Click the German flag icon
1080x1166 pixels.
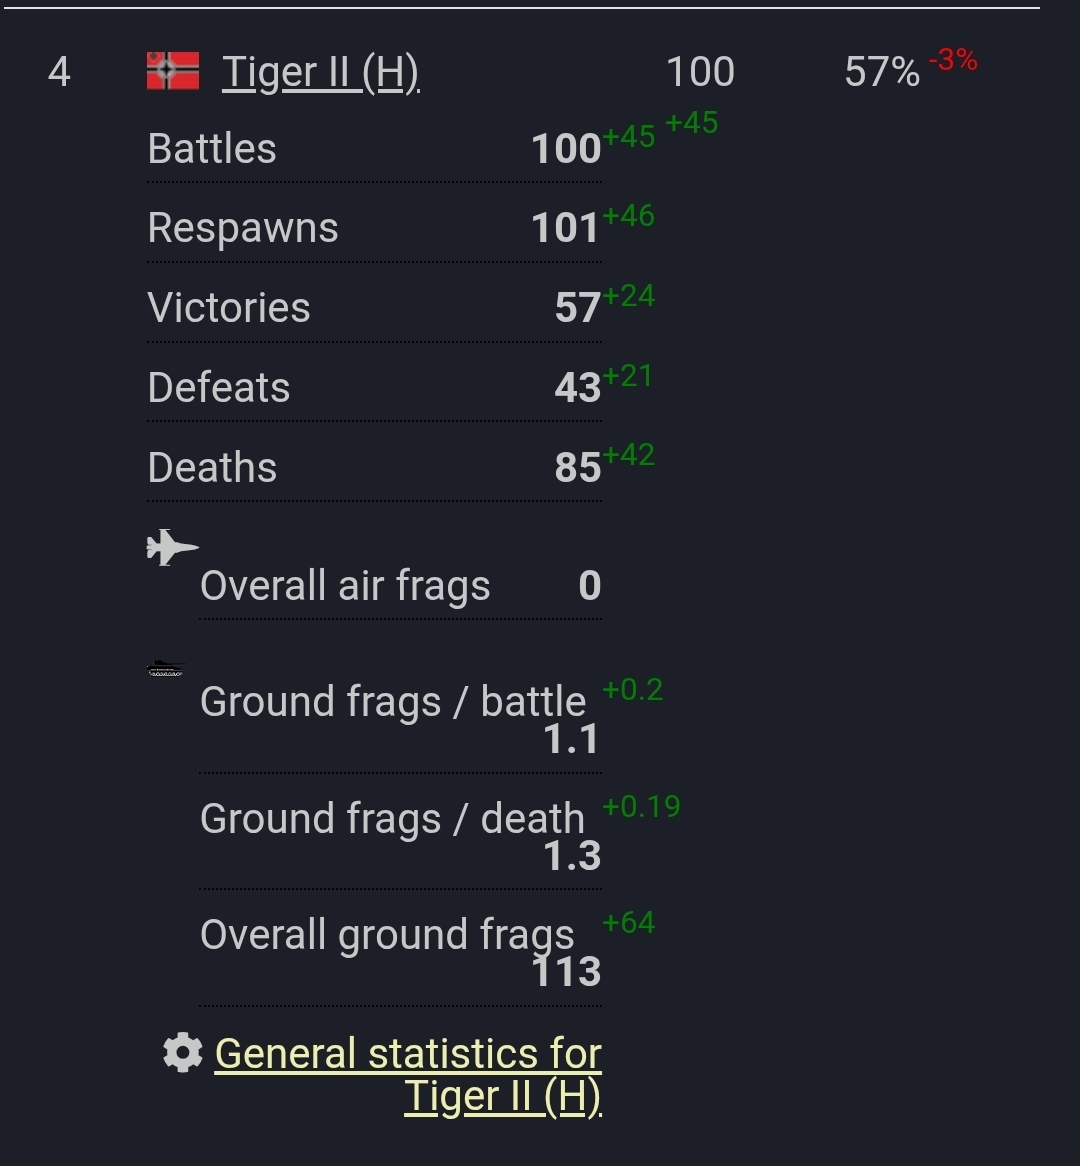[173, 71]
